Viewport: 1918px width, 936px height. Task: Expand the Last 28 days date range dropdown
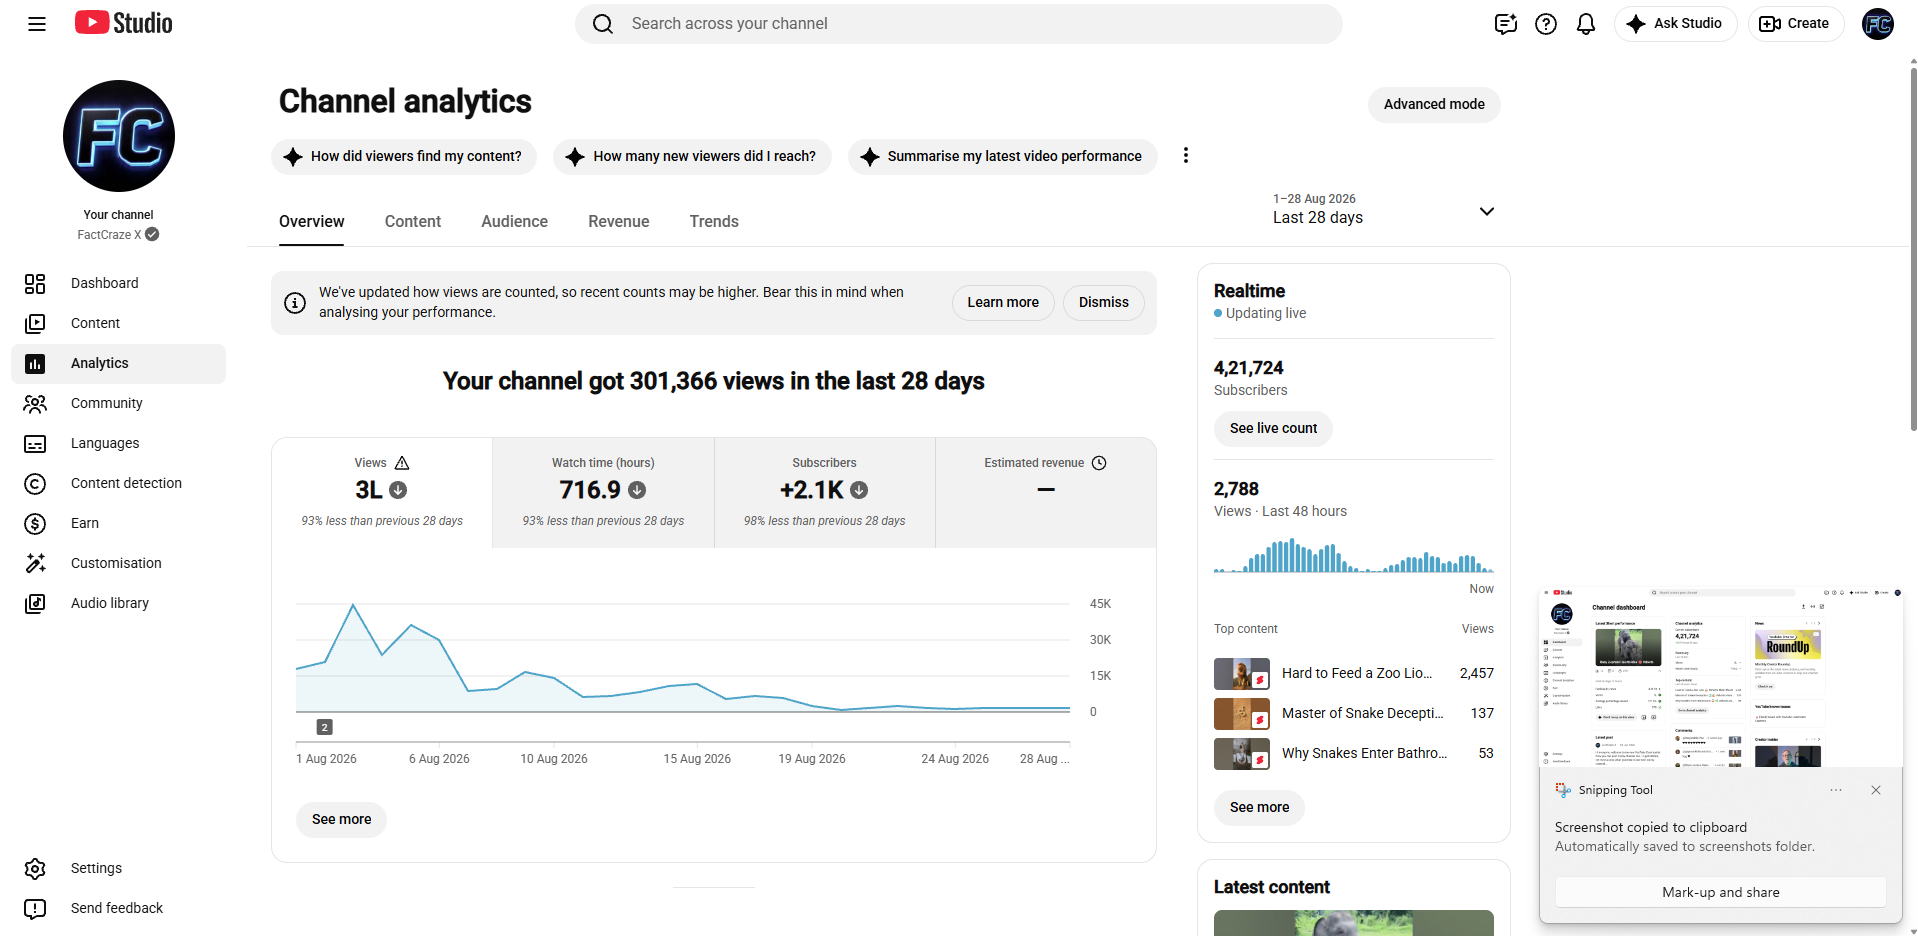click(1384, 210)
